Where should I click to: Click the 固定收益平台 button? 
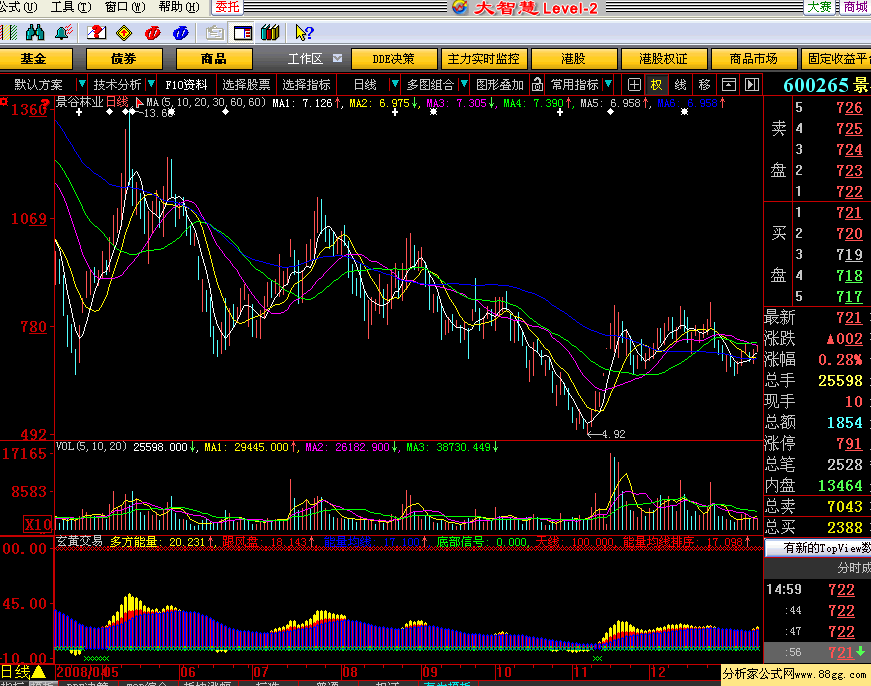click(837, 58)
